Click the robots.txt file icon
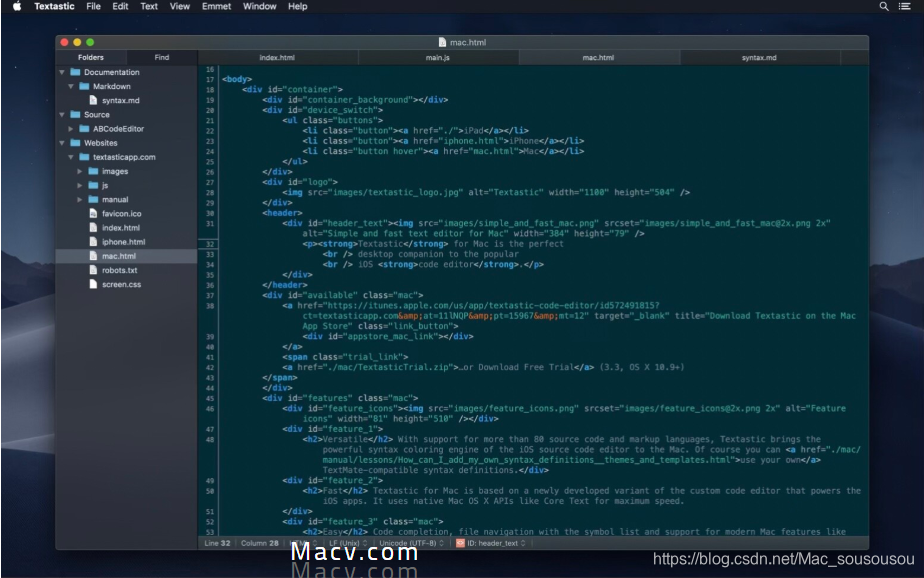 pyautogui.click(x=93, y=270)
